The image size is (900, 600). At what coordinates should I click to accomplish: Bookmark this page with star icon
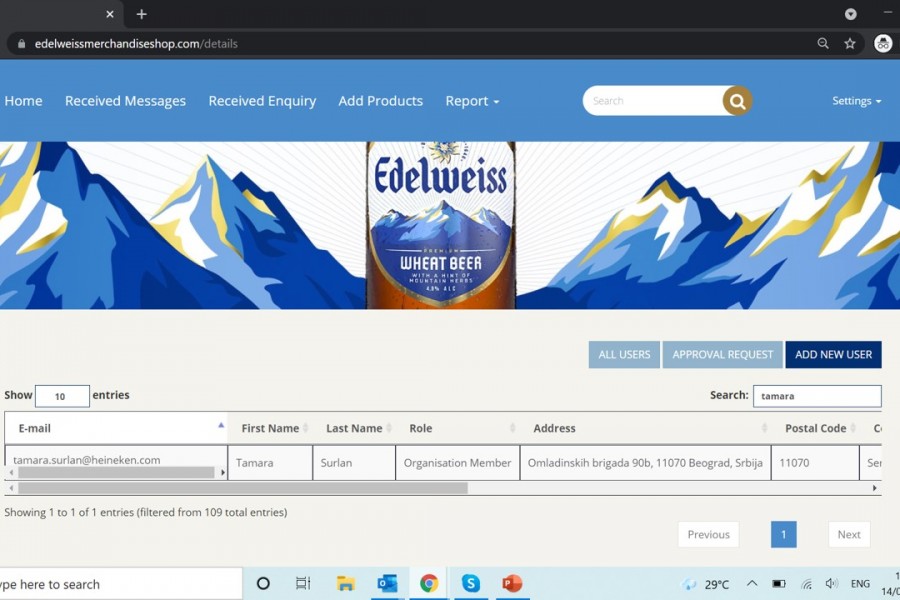pos(849,44)
